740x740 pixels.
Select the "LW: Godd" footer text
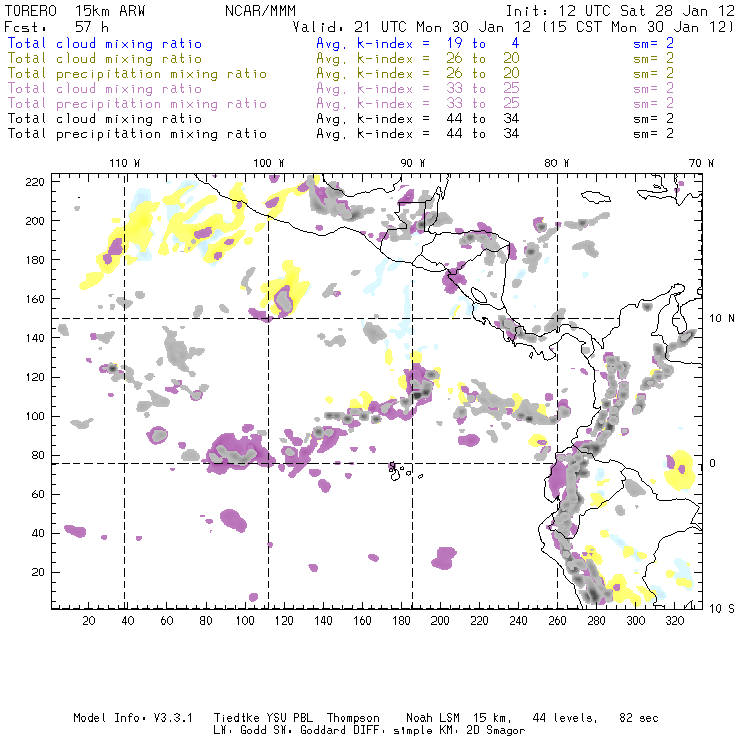pos(240,731)
